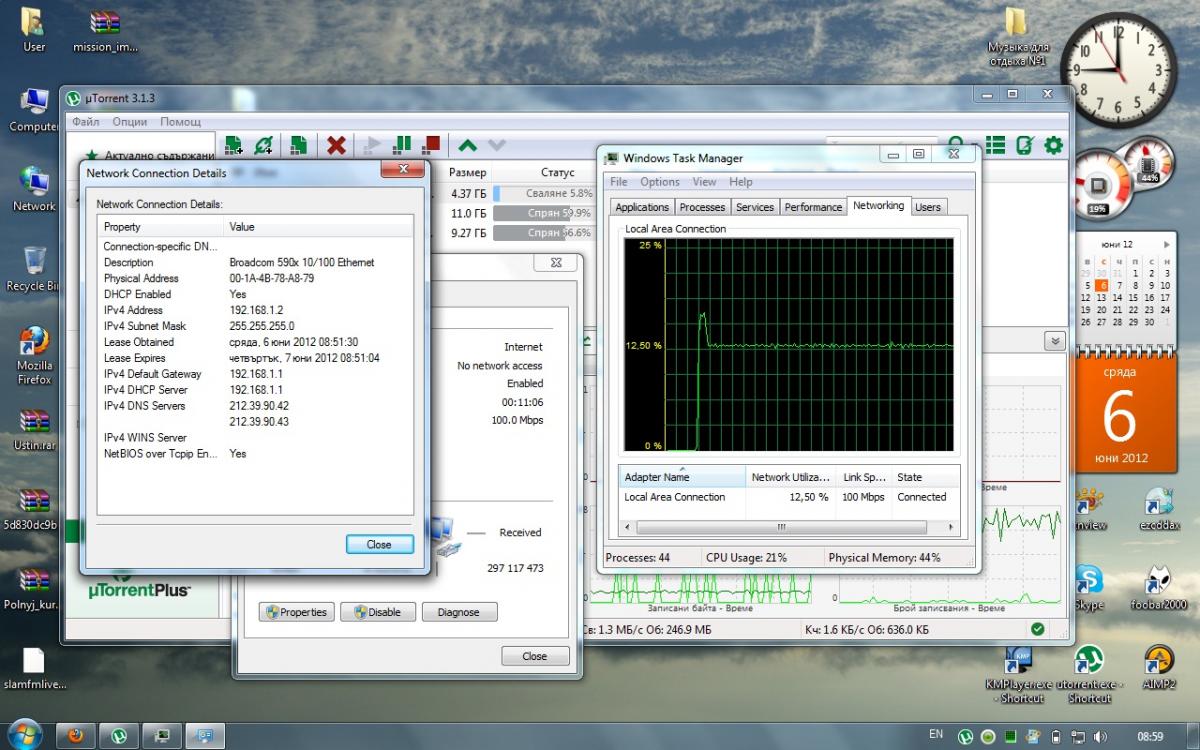
Task: Click uTorrent button in the taskbar
Action: (x=118, y=736)
